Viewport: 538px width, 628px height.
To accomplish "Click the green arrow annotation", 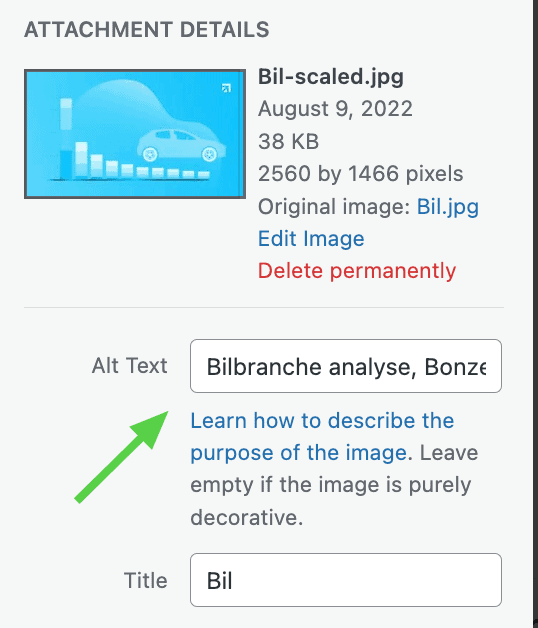I will [122, 457].
